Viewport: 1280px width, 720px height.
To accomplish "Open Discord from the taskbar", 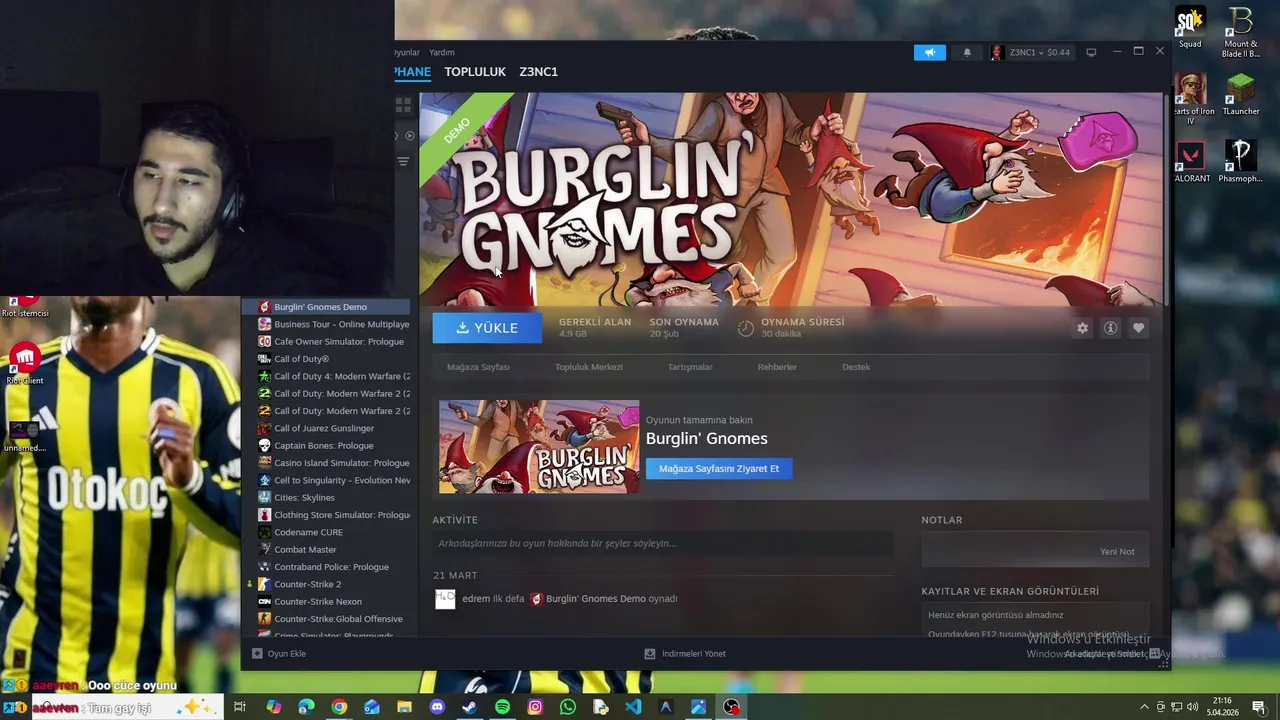I will point(437,707).
